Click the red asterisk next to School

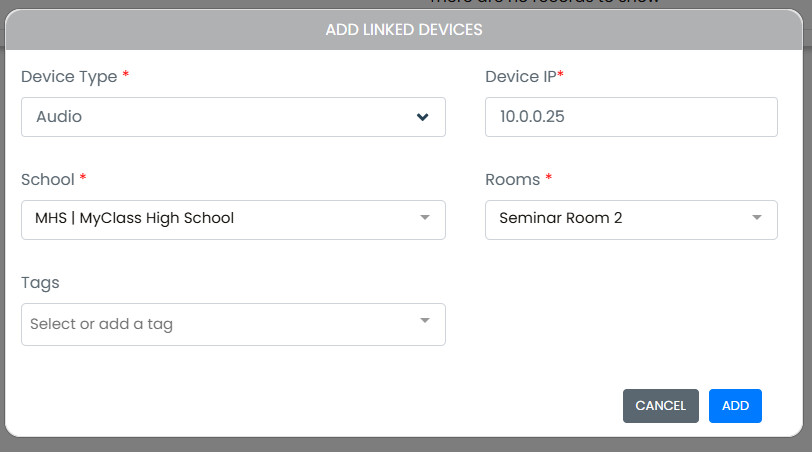point(83,179)
